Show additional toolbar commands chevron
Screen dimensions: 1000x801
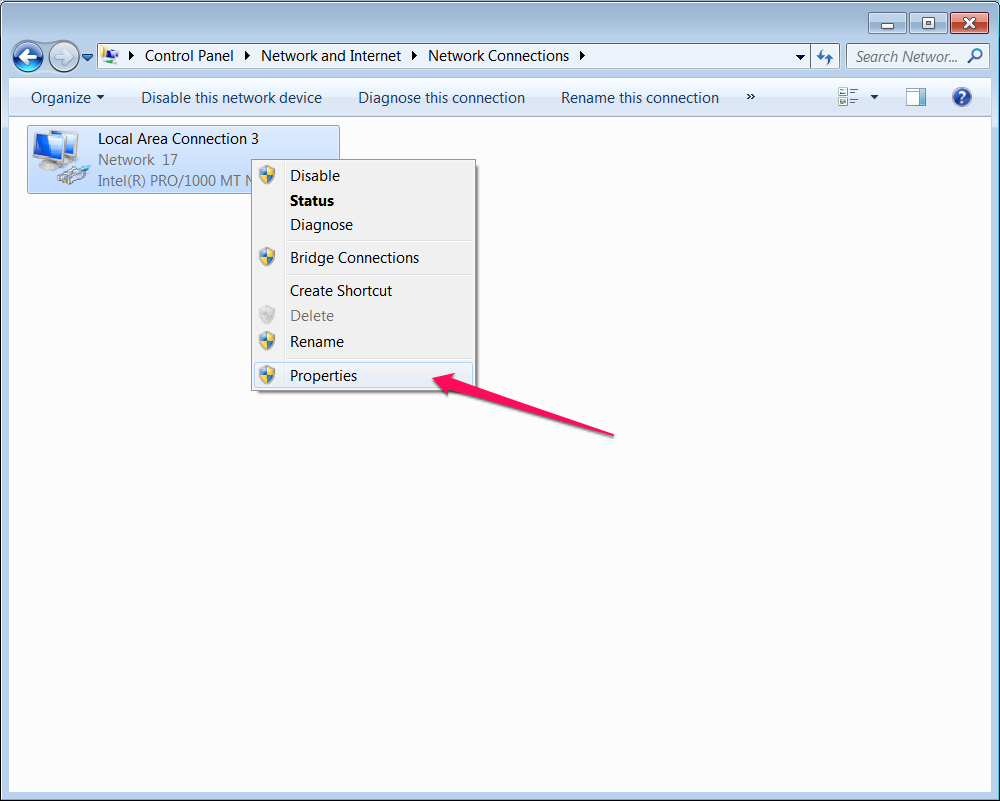pos(751,97)
